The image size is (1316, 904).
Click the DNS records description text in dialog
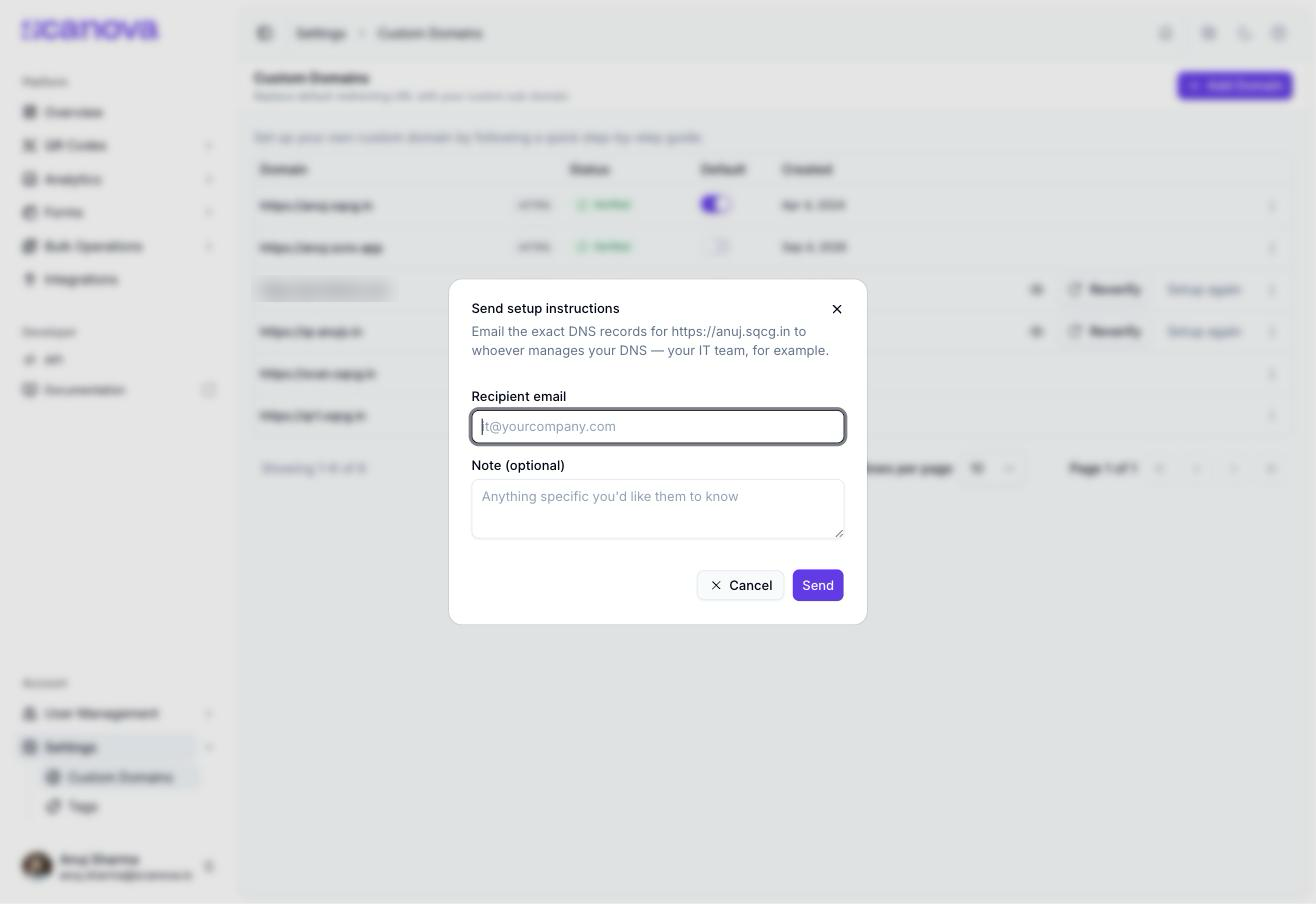(x=650, y=341)
